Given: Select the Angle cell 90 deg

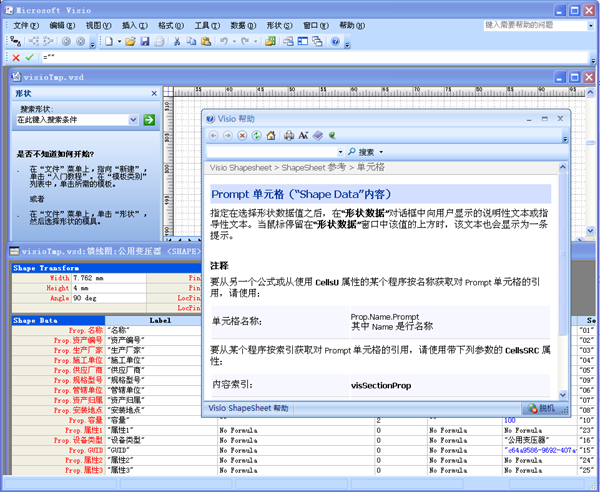Looking at the screenshot, I should (109, 298).
